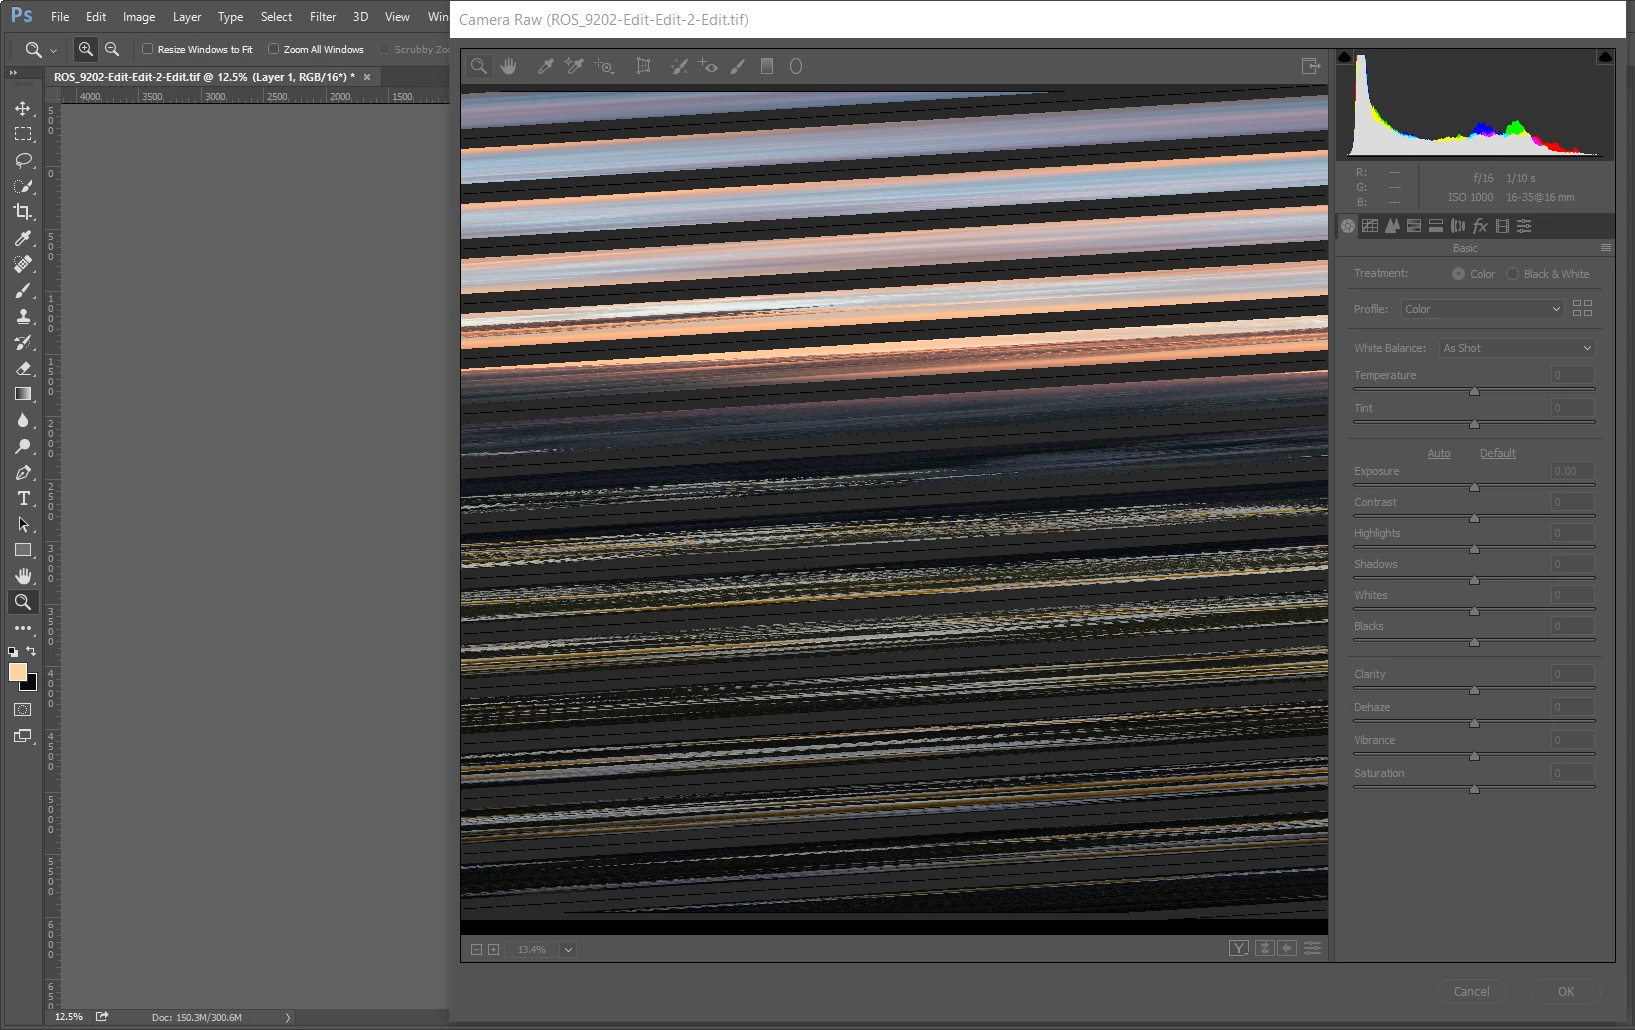This screenshot has height=1030, width=1635.
Task: Open the White Balance dropdown
Action: coord(1517,348)
